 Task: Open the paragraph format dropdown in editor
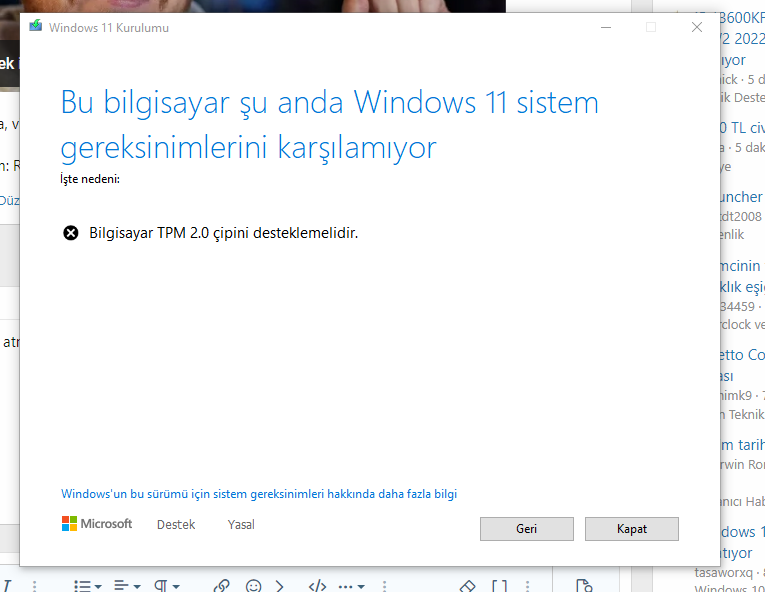[167, 586]
